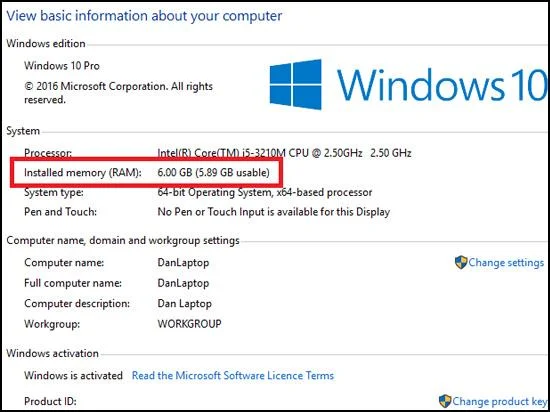Screen dimensions: 550x412
Task: Click the Dan Laptop computer description value
Action: (x=185, y=303)
